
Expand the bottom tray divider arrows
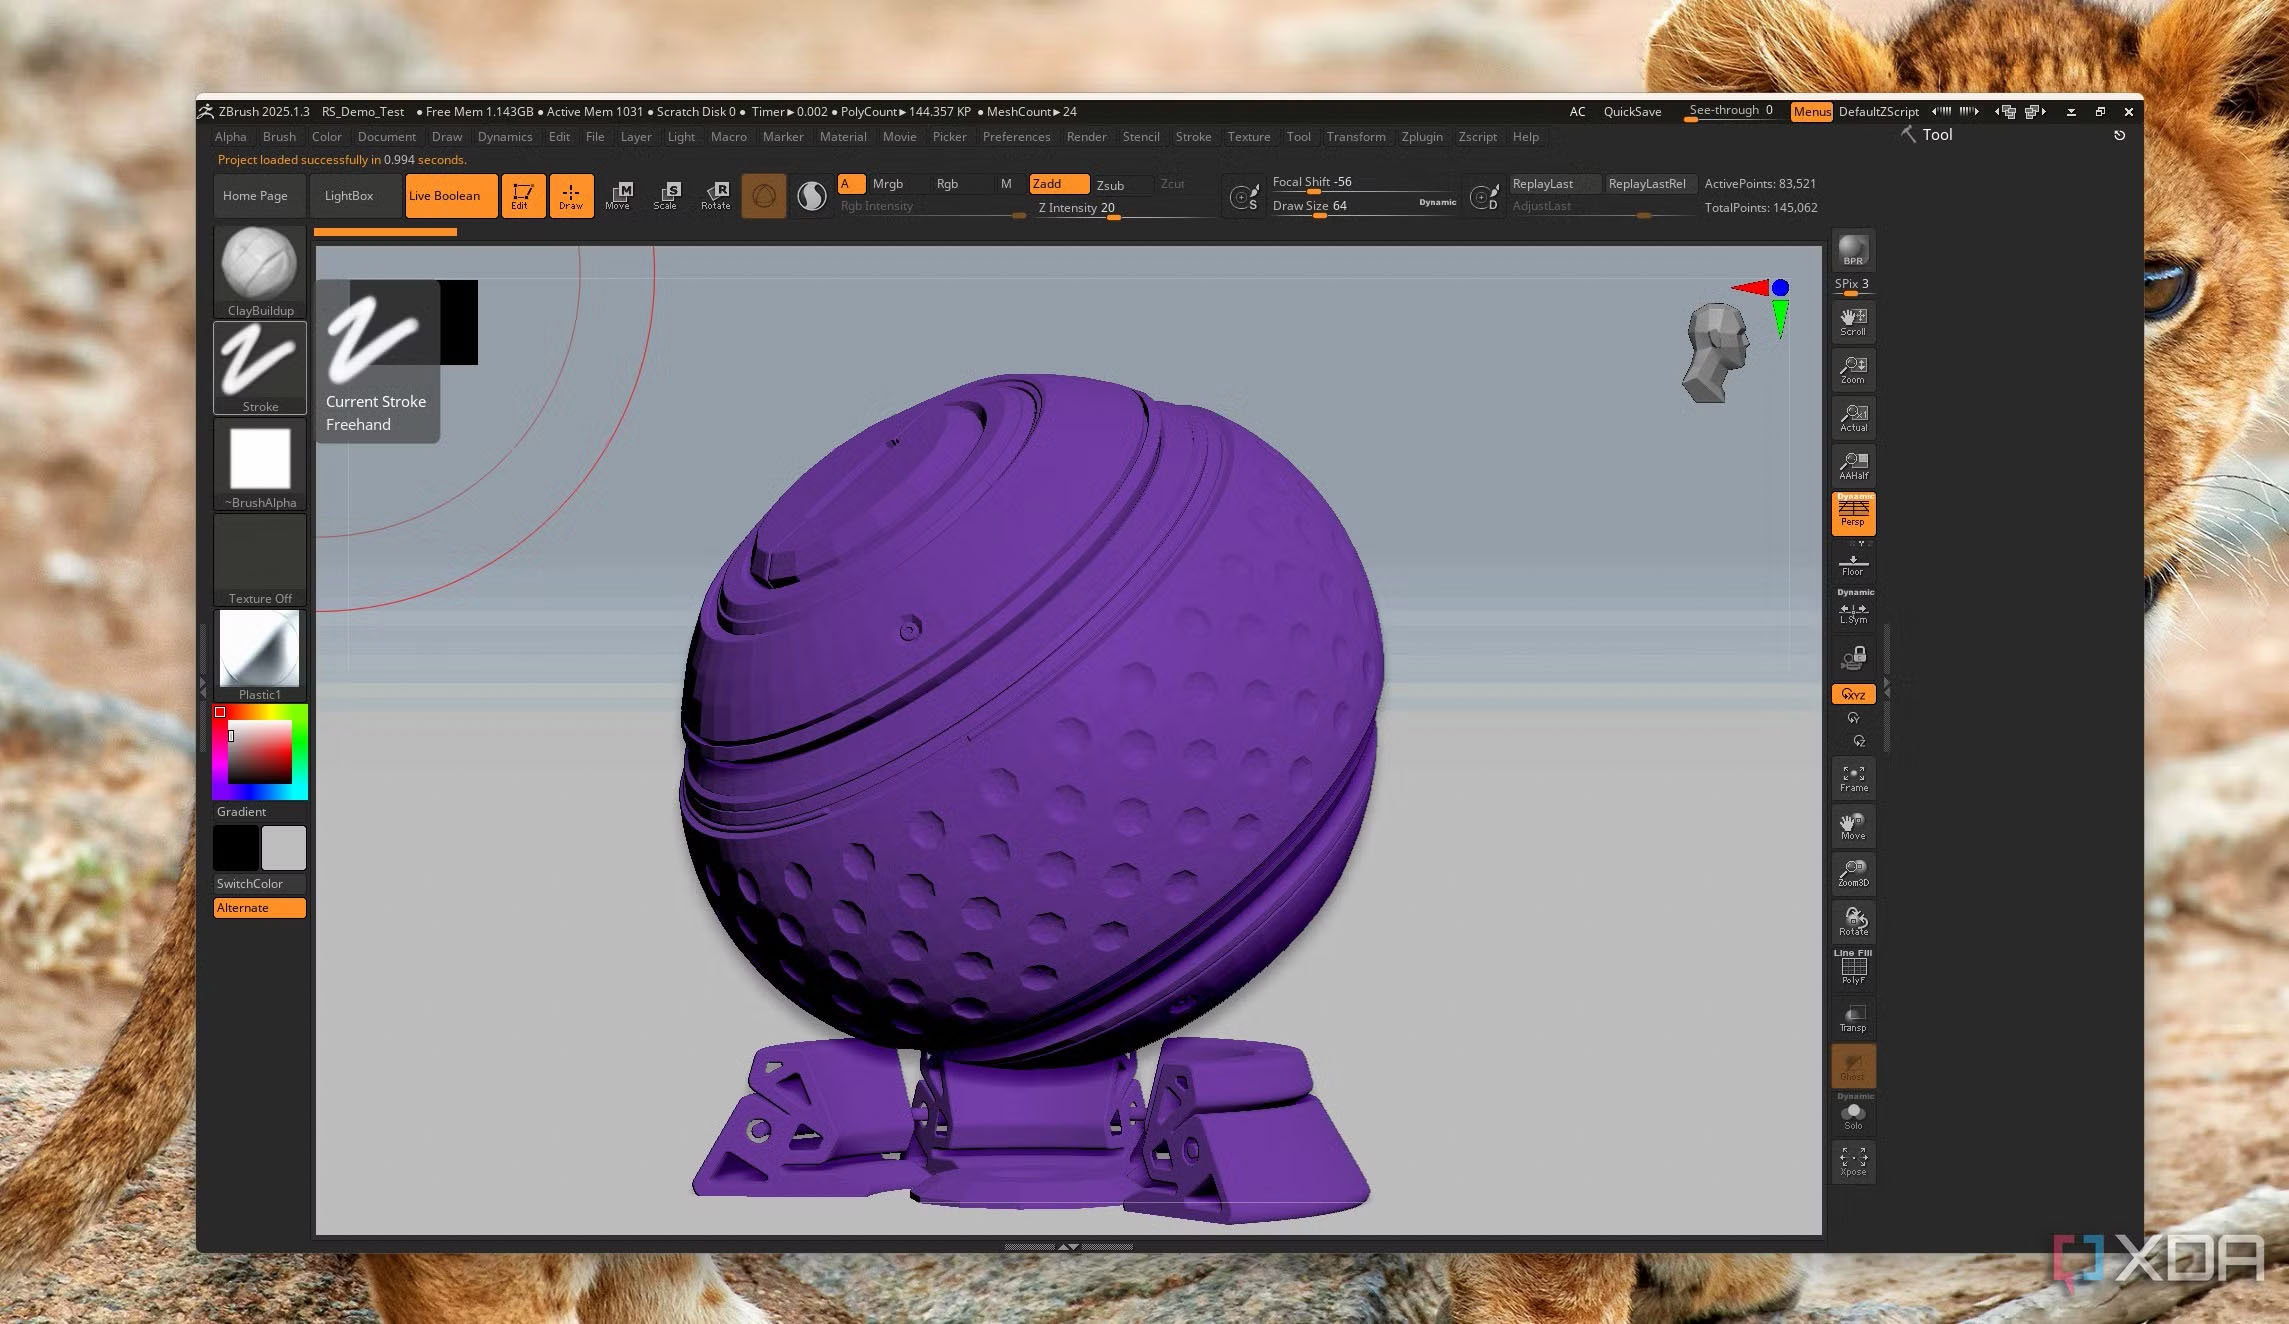[x=1068, y=1247]
